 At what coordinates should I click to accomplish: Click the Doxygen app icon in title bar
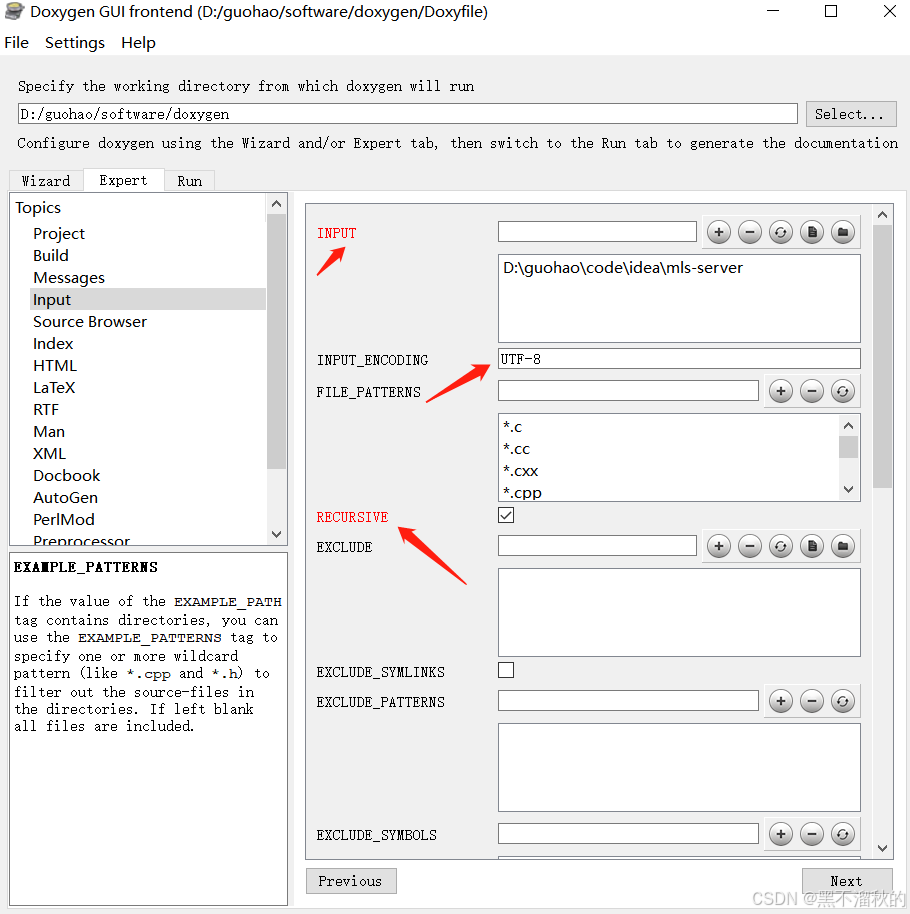14,11
